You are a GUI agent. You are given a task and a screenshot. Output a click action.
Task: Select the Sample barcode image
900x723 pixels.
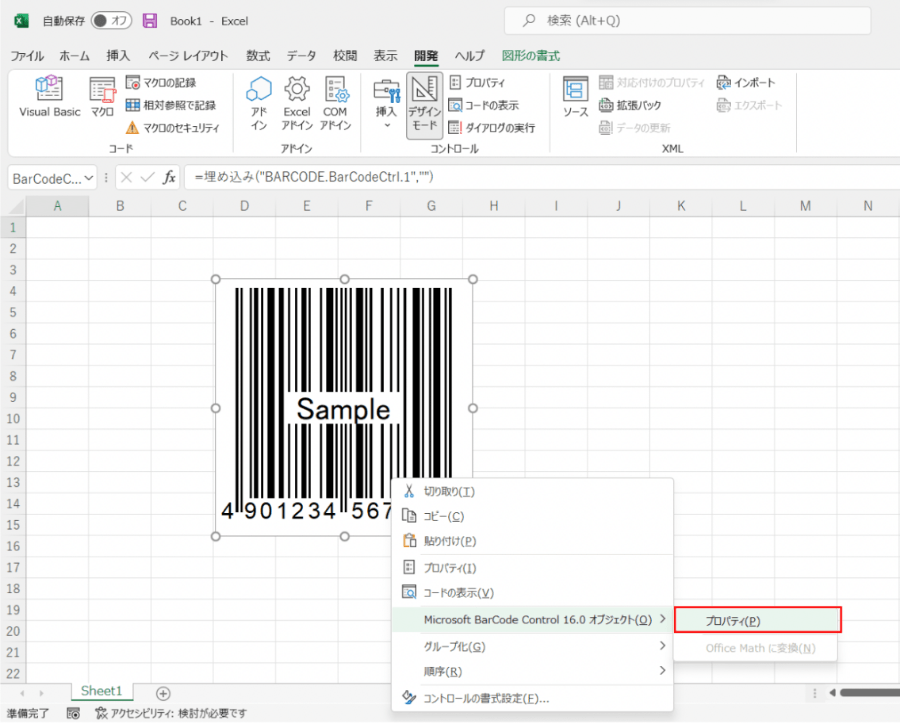tap(344, 407)
